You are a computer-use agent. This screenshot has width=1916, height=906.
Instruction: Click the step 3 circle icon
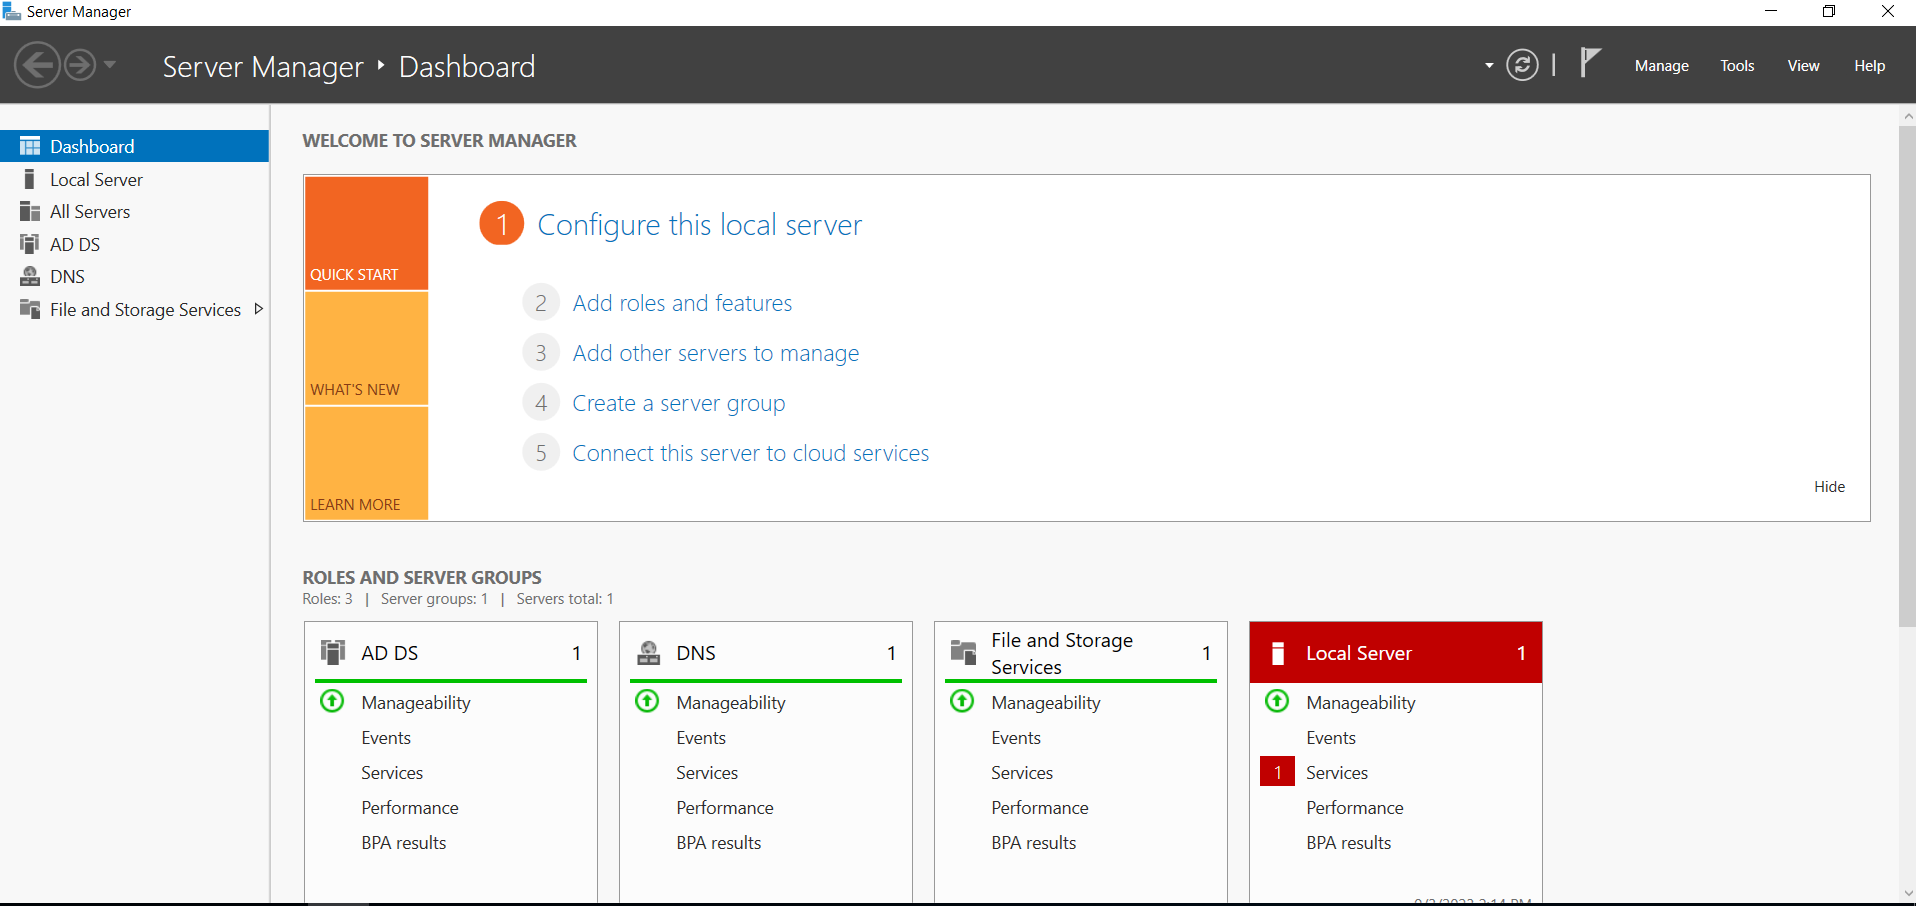pos(541,353)
